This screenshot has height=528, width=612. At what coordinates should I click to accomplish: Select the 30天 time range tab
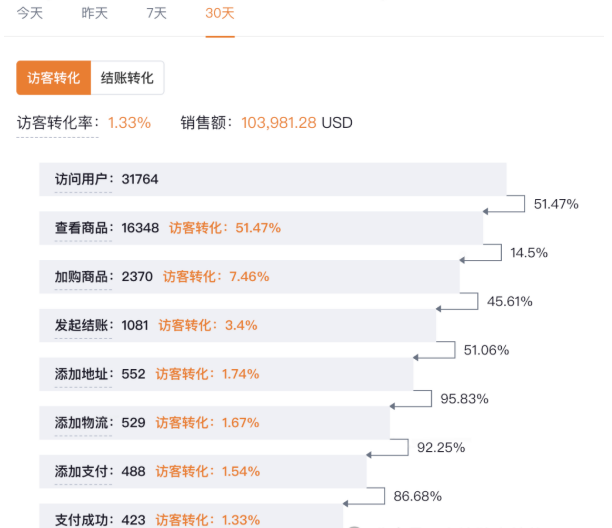(220, 13)
